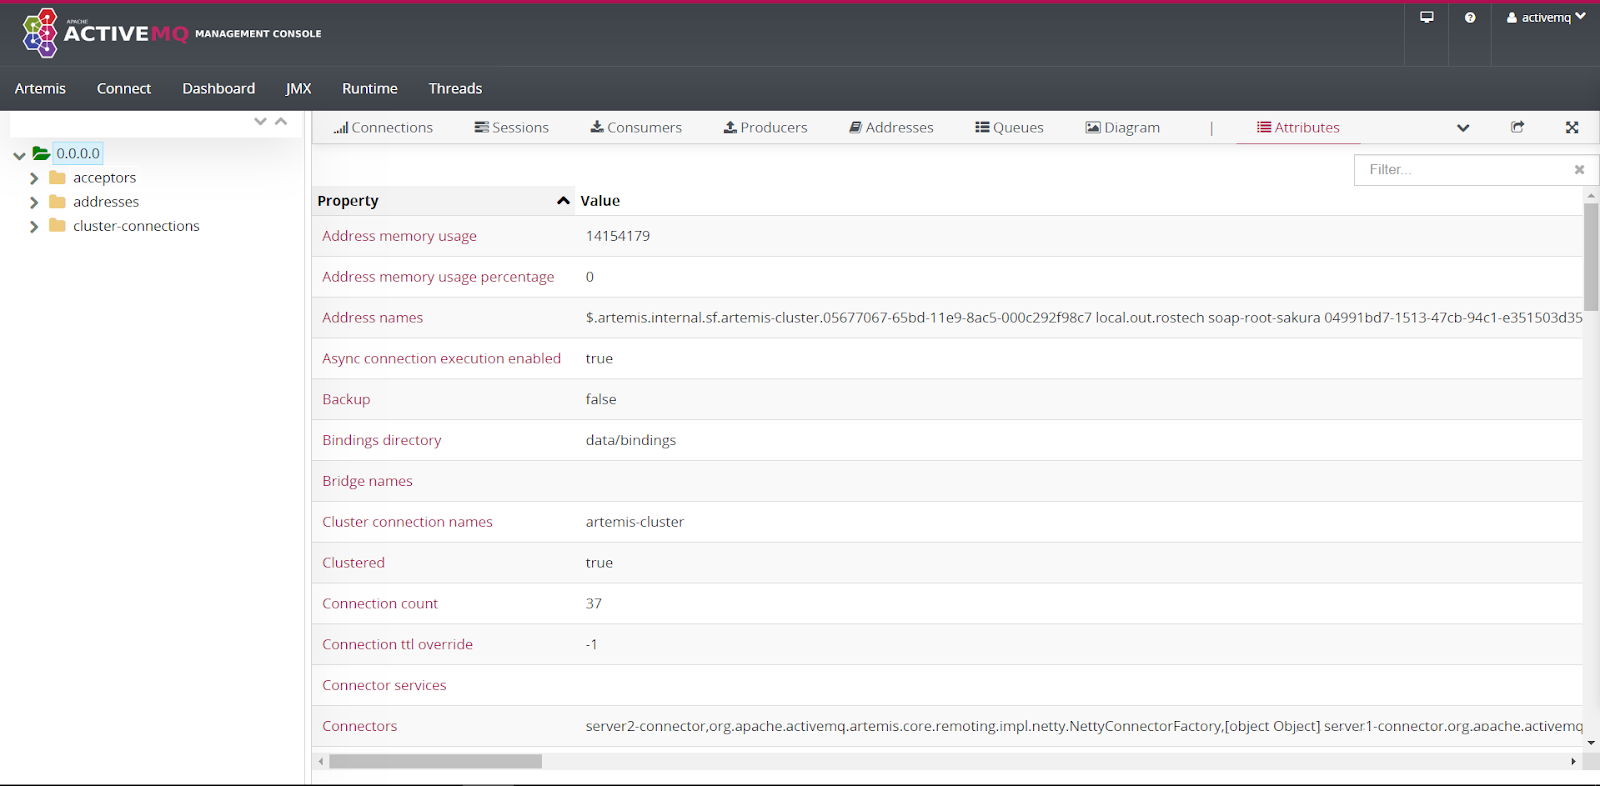
Task: Switch to the JMX navigation tab
Action: [x=298, y=88]
